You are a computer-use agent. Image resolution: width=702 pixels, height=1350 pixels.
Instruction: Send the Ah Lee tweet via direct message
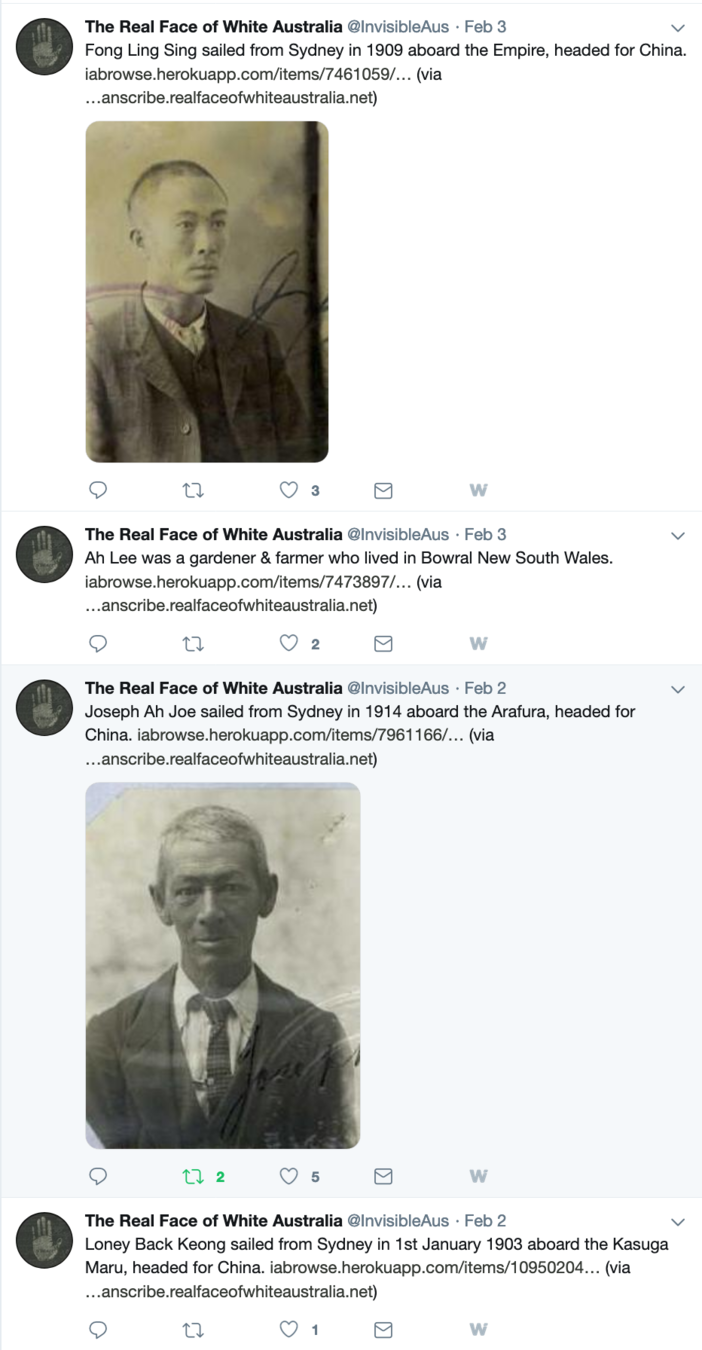383,644
